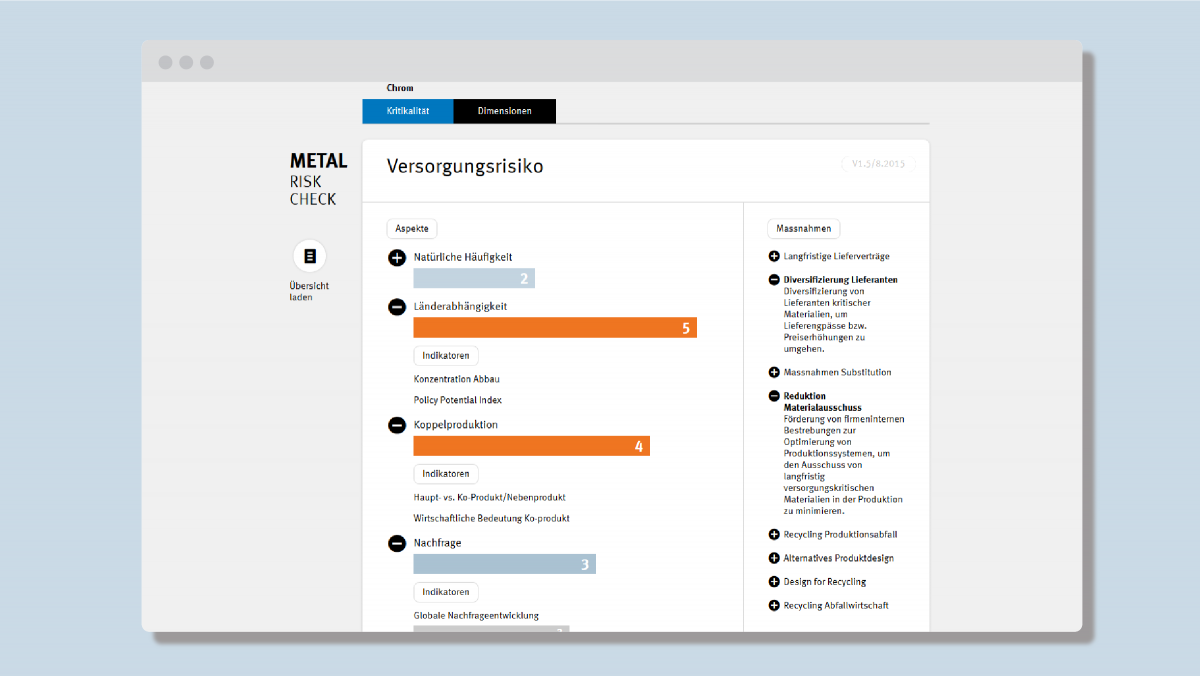Viewport: 1200px width, 676px height.
Task: Expand Massnahmen Substitution plus icon
Action: coord(774,372)
